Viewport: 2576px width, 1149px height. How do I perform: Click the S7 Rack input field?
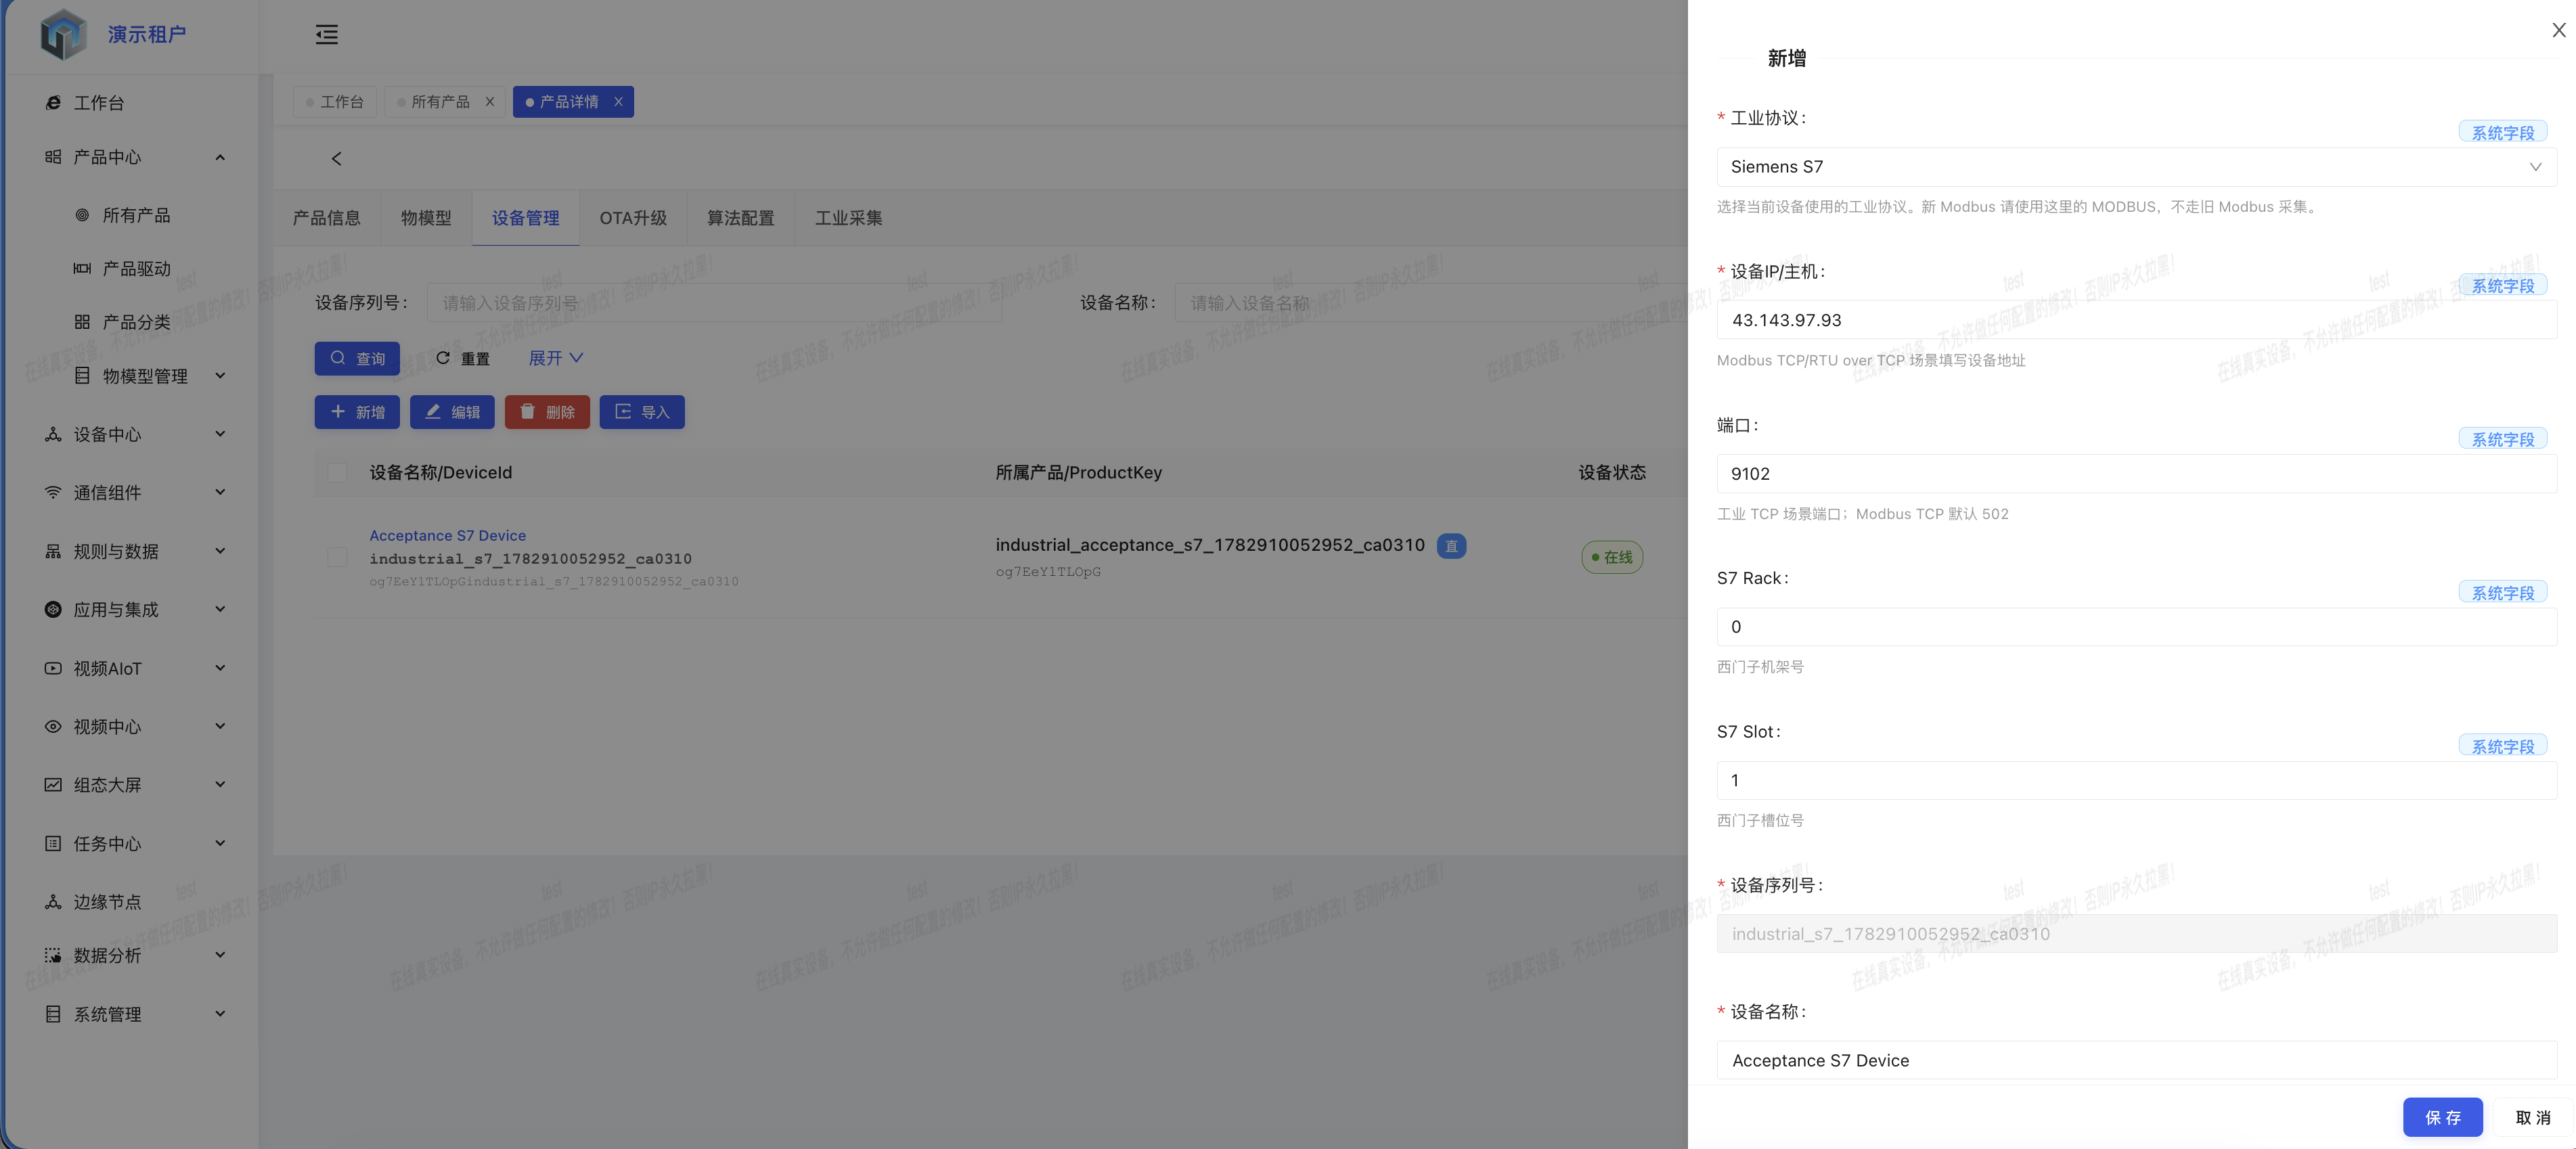[x=2136, y=627]
